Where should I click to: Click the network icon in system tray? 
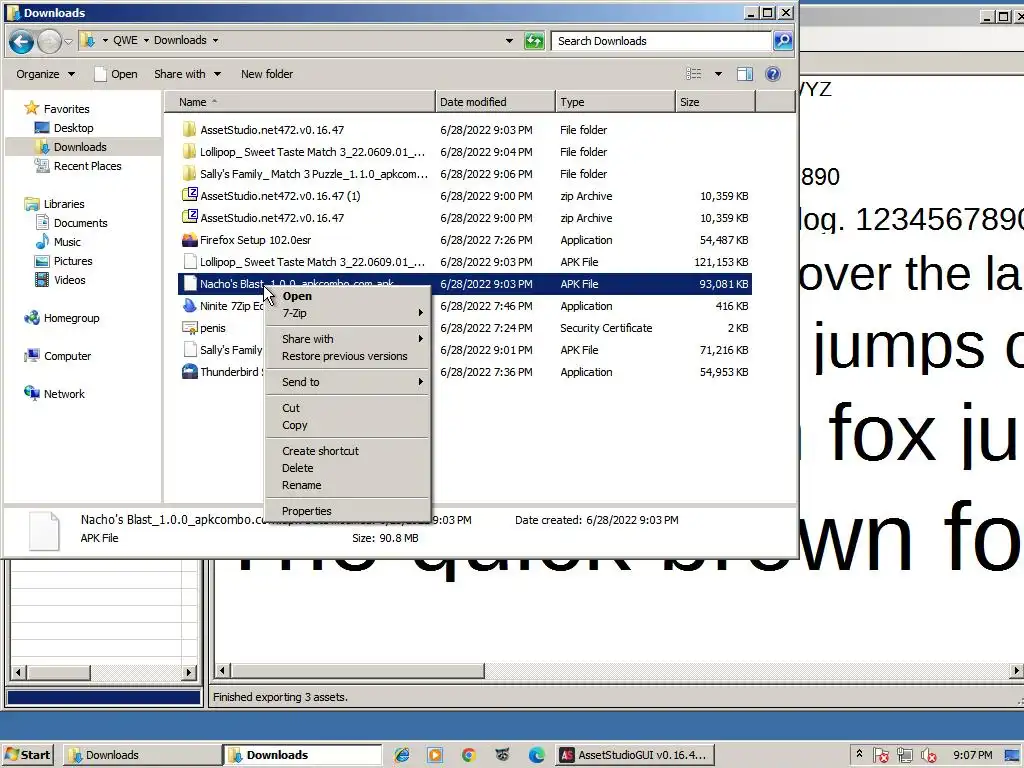(904, 756)
